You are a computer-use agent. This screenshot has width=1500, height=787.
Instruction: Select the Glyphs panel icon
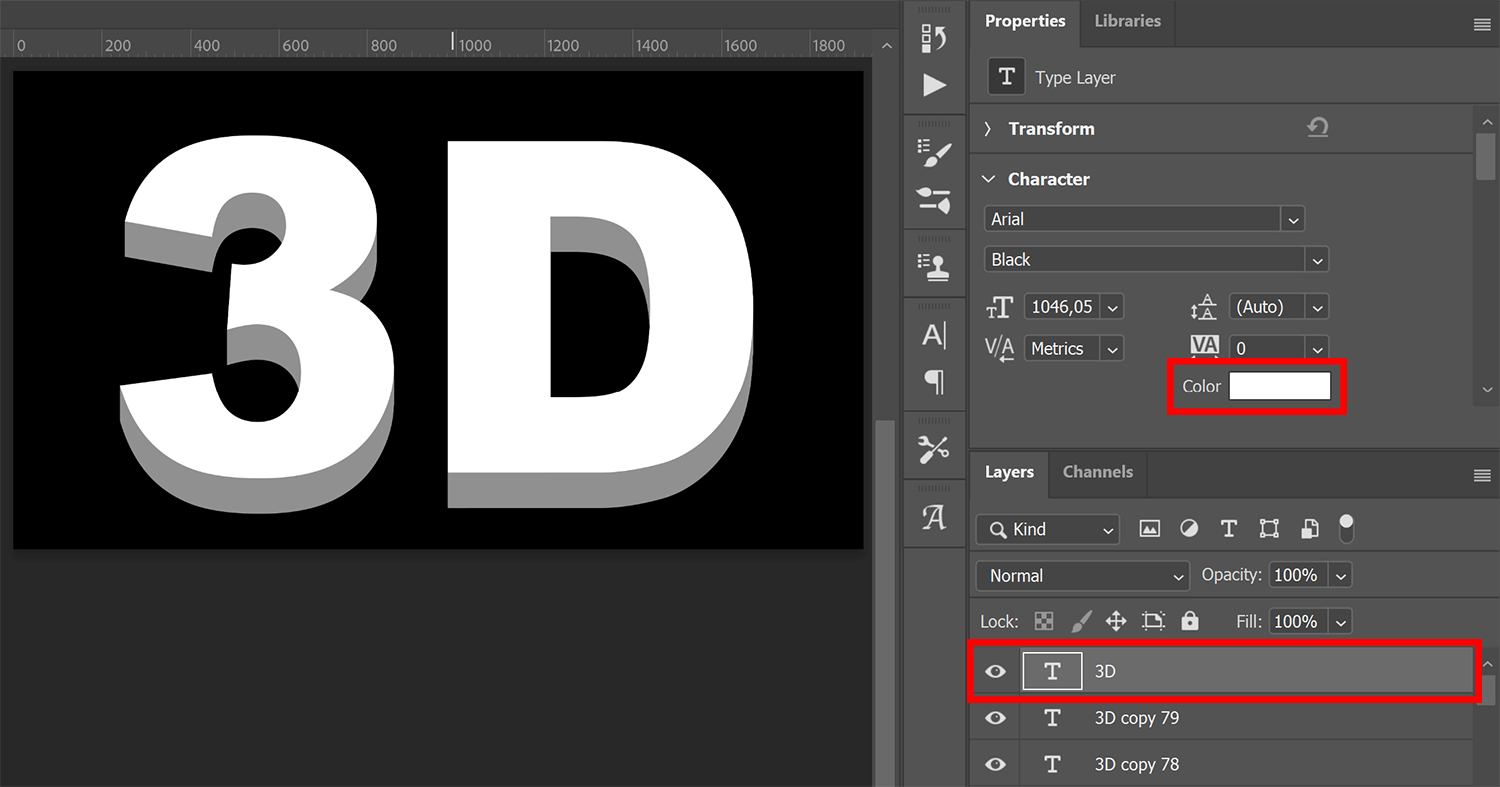[x=934, y=515]
